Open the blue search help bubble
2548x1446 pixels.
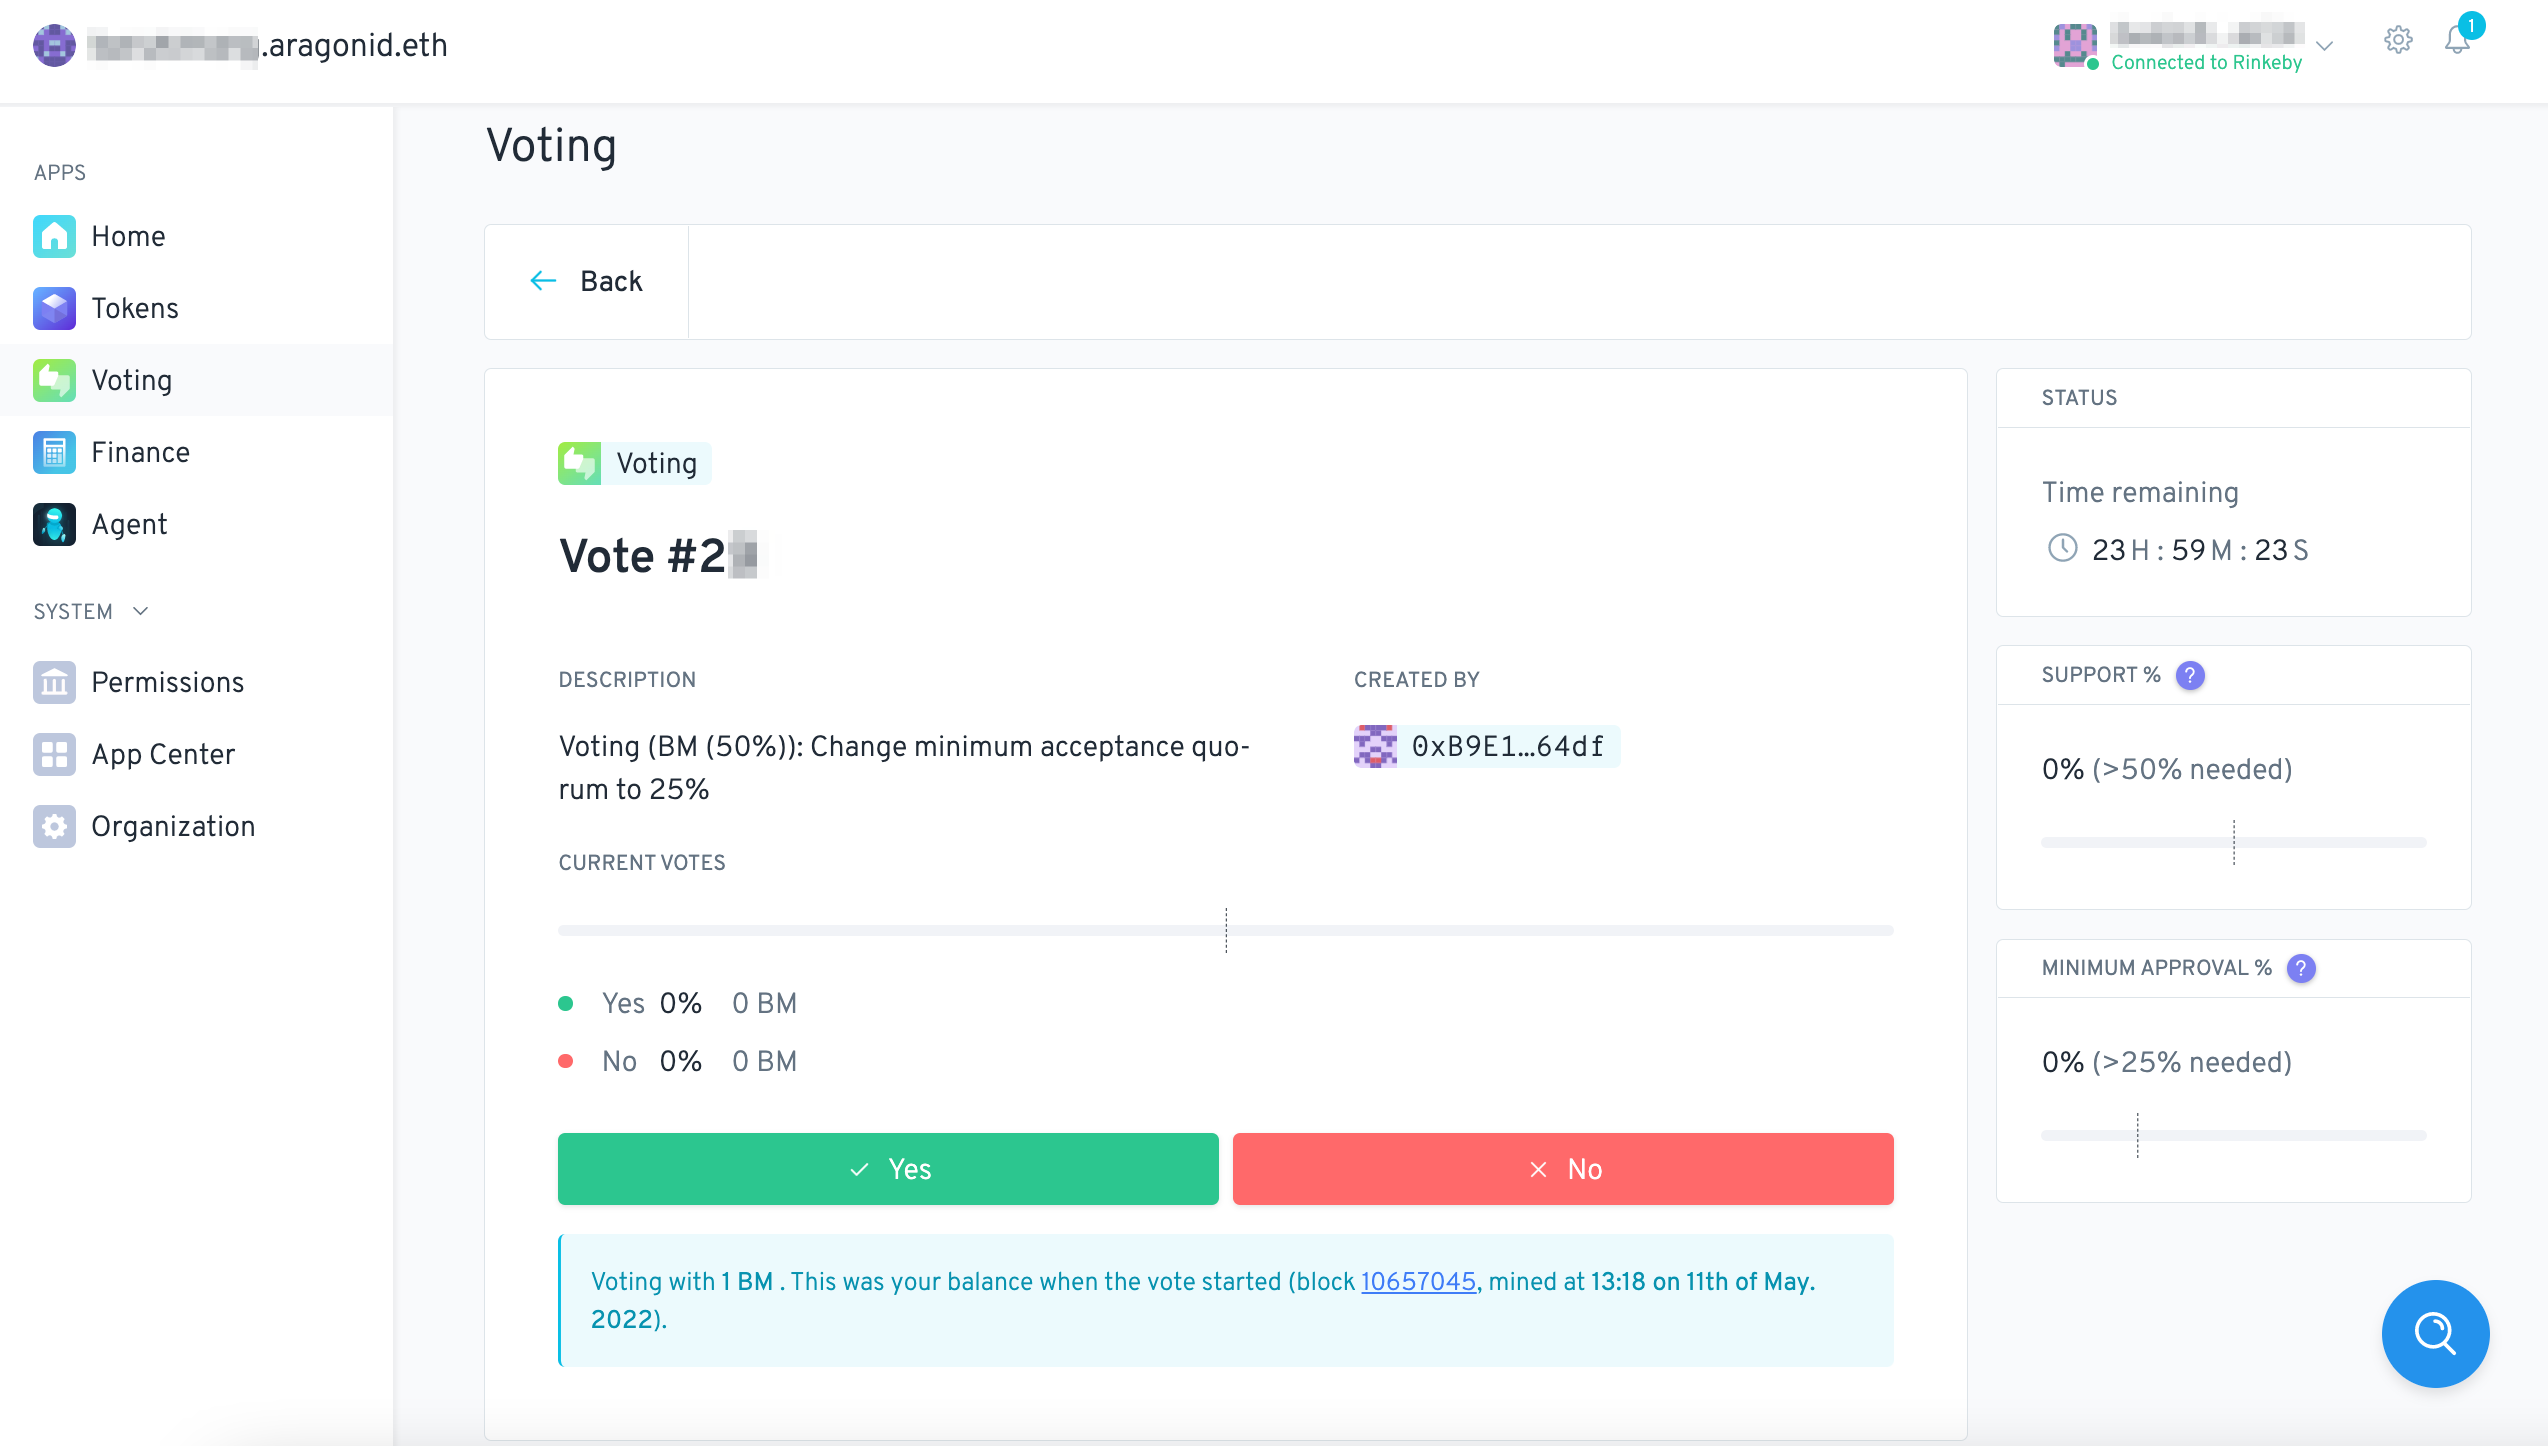click(2434, 1333)
